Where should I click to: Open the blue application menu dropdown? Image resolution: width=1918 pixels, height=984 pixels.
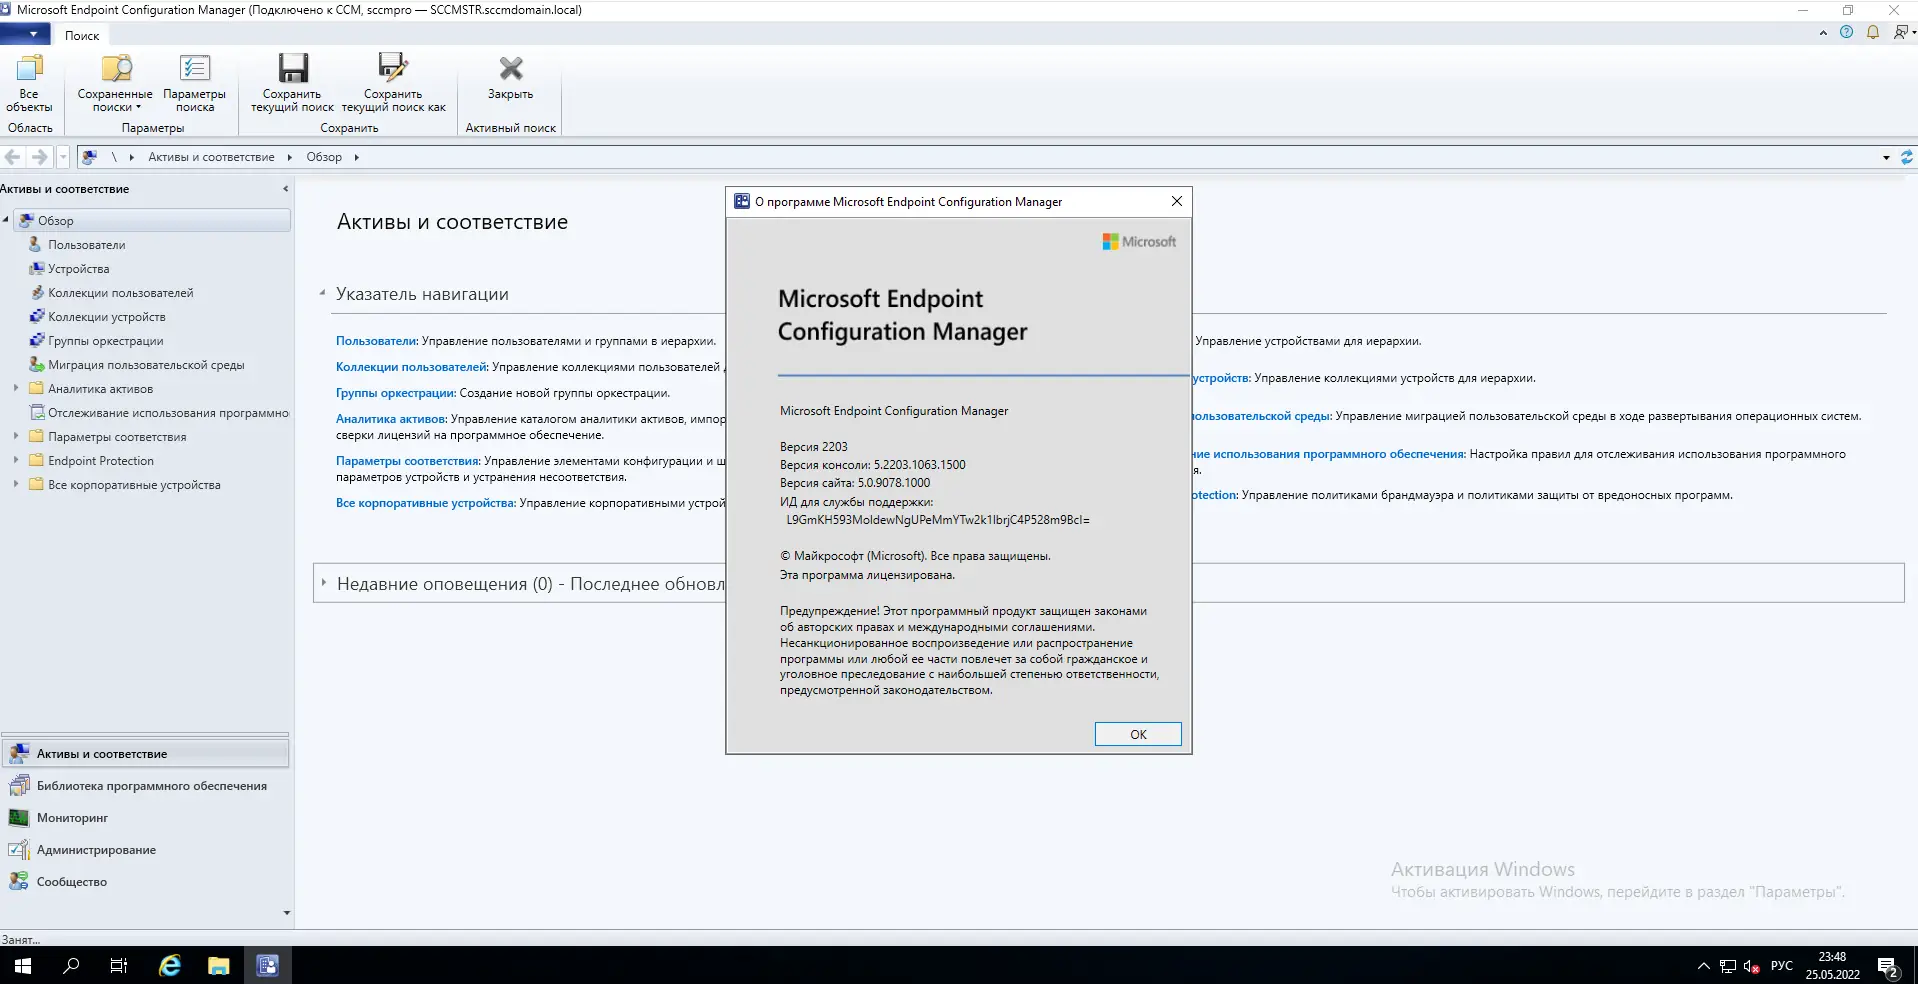pos(25,34)
